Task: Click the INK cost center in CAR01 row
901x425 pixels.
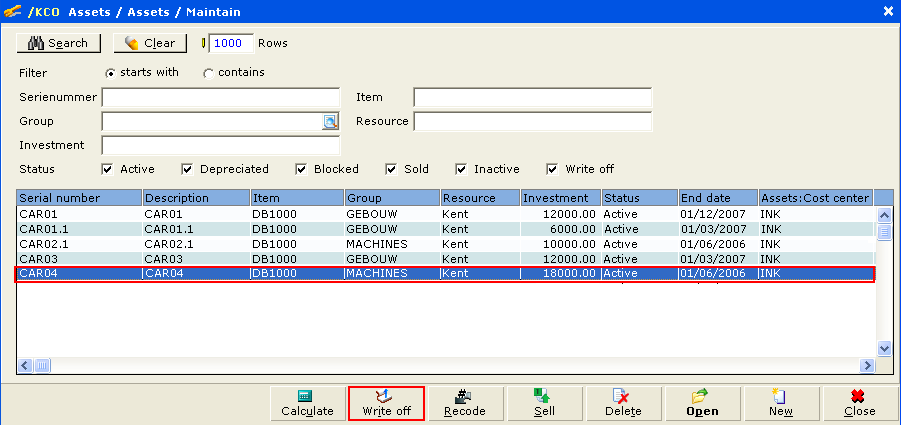Action: pyautogui.click(x=816, y=214)
